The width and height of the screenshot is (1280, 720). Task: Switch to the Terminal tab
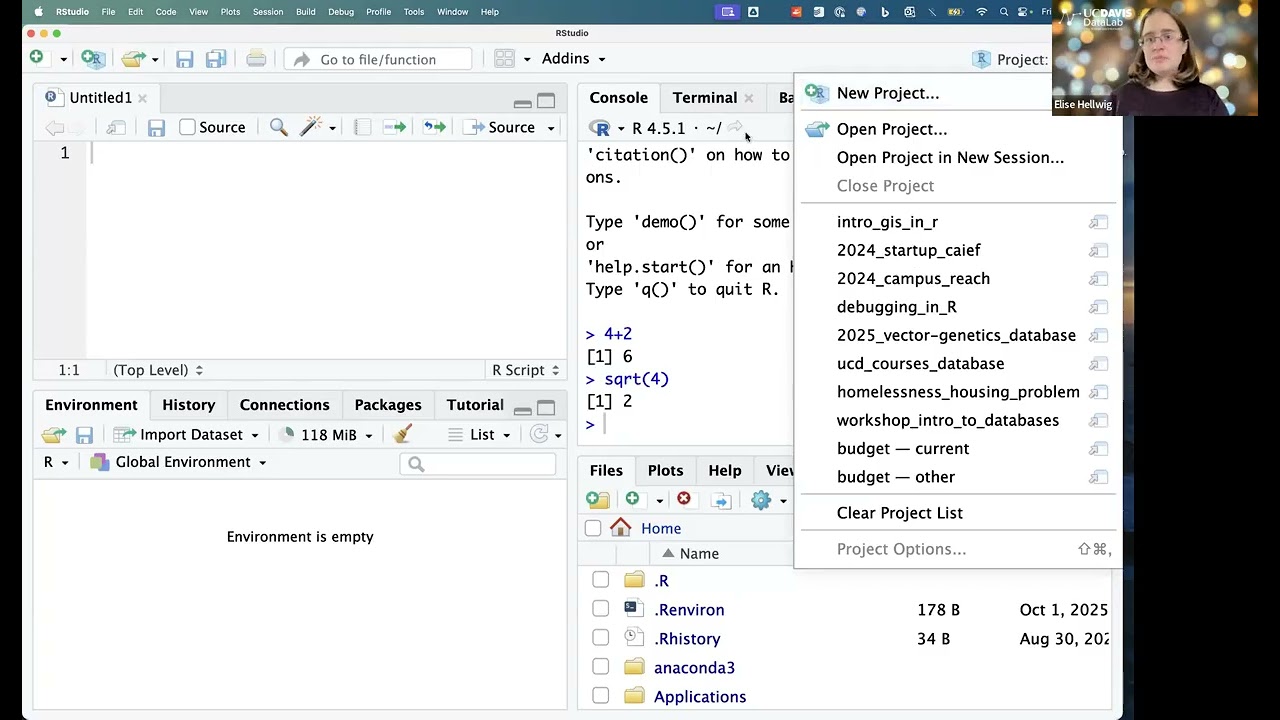(704, 98)
